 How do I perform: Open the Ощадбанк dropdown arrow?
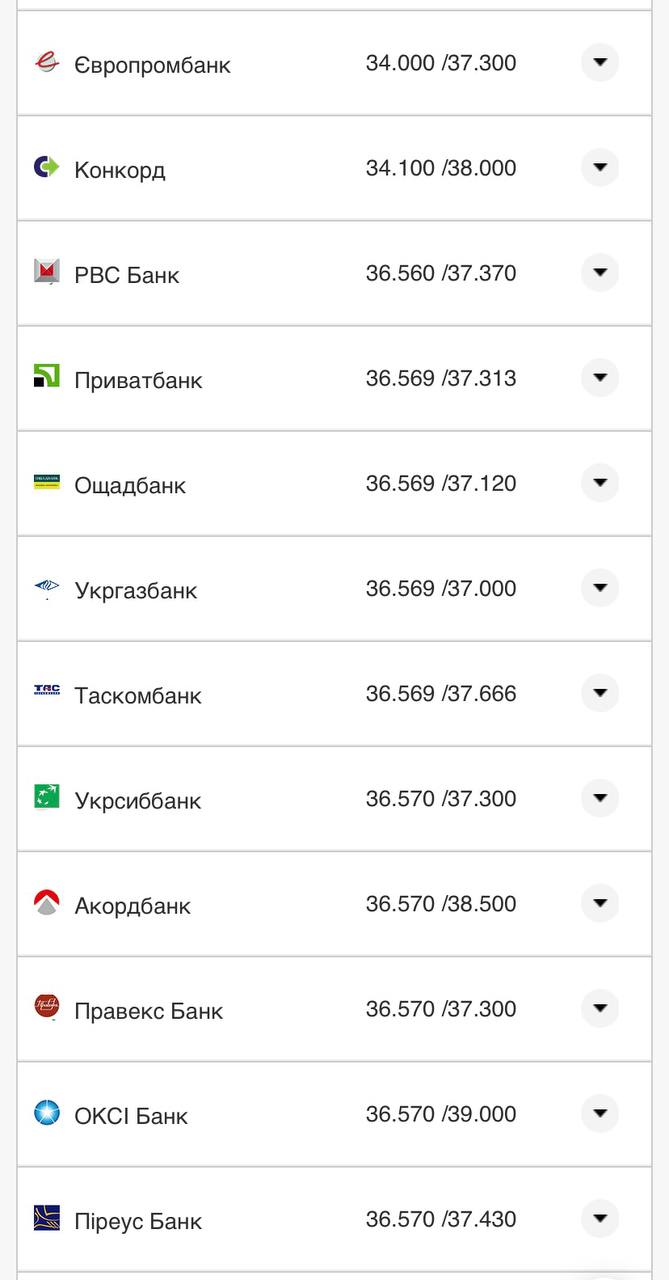pyautogui.click(x=600, y=483)
